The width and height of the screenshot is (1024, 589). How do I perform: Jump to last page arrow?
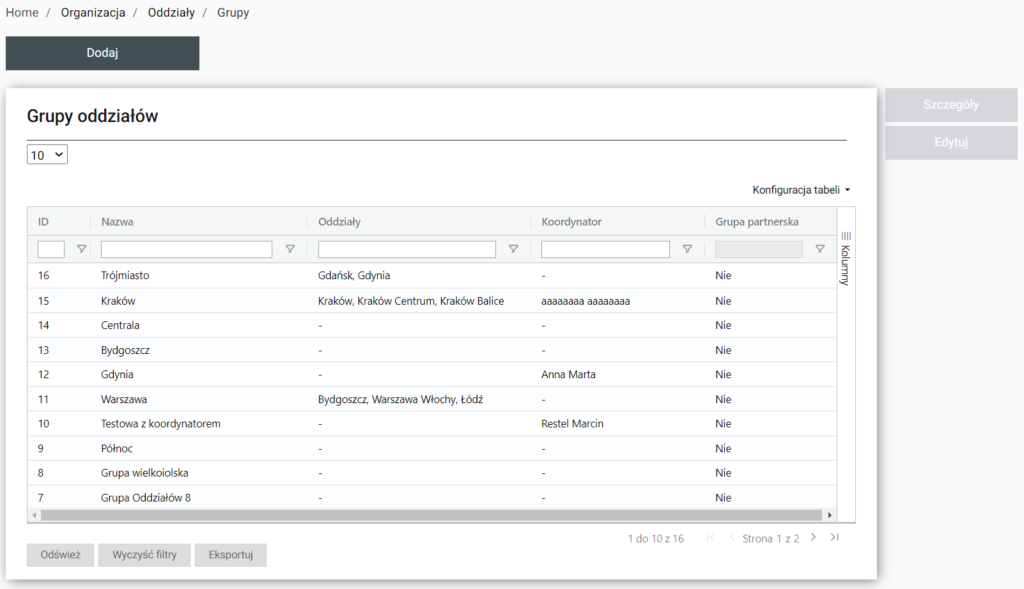point(835,538)
